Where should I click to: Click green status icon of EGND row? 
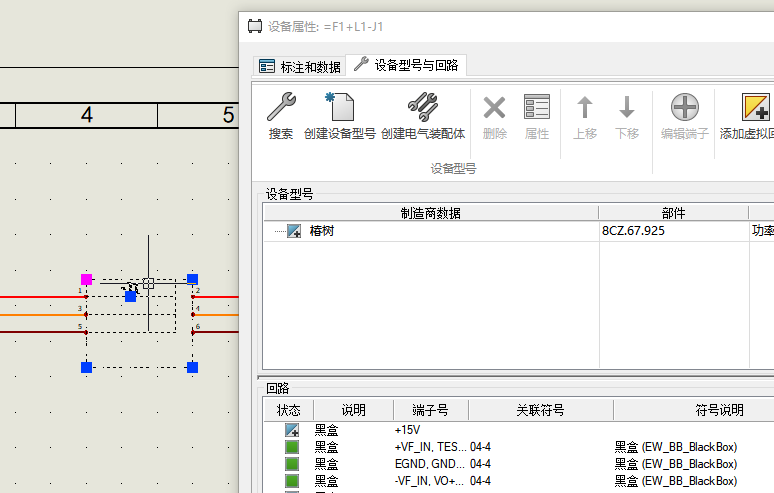292,464
